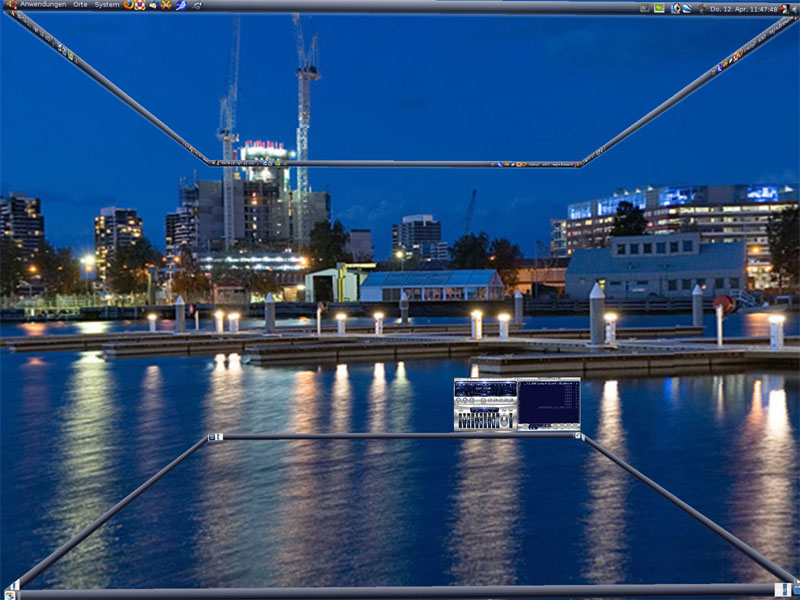This screenshot has height=600, width=800.
Task: Click the media player track display
Action: [x=485, y=387]
